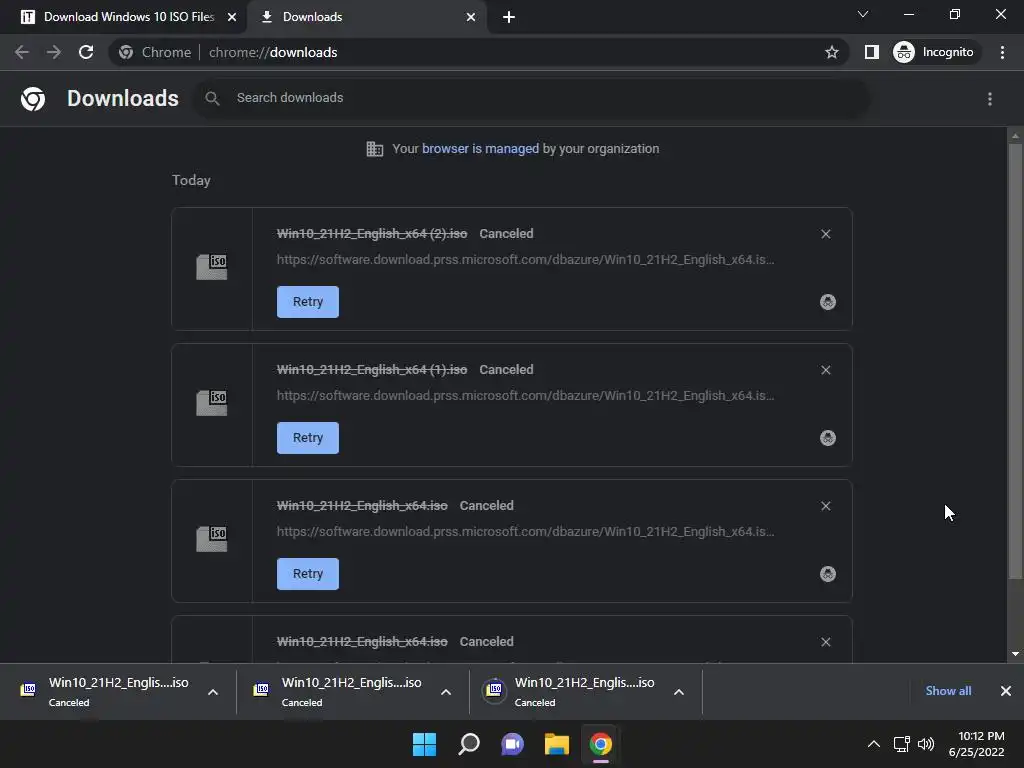Click the Chrome logo beside Downloads
Image resolution: width=1024 pixels, height=768 pixels.
pyautogui.click(x=33, y=99)
